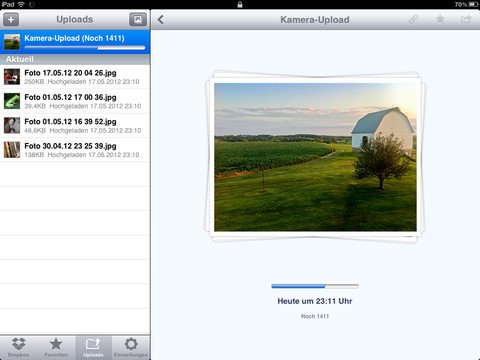Tap the Wi-Fi icon in the status bar
This screenshot has width=480, height=360.
pyautogui.click(x=21, y=4)
